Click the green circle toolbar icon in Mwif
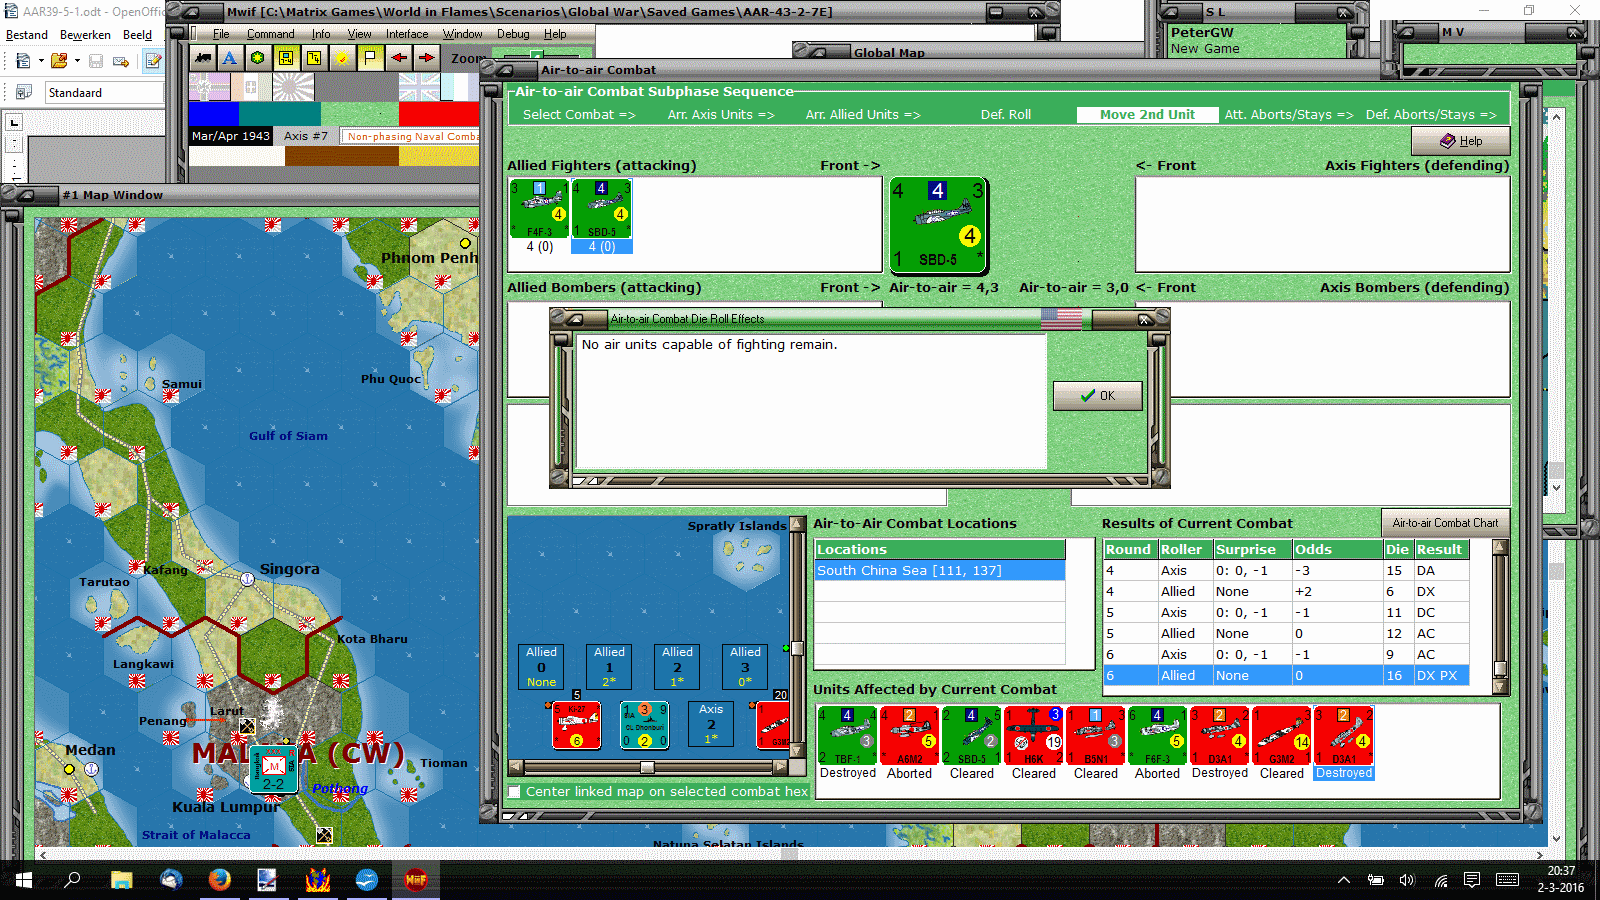Viewport: 1600px width, 900px height. point(258,58)
